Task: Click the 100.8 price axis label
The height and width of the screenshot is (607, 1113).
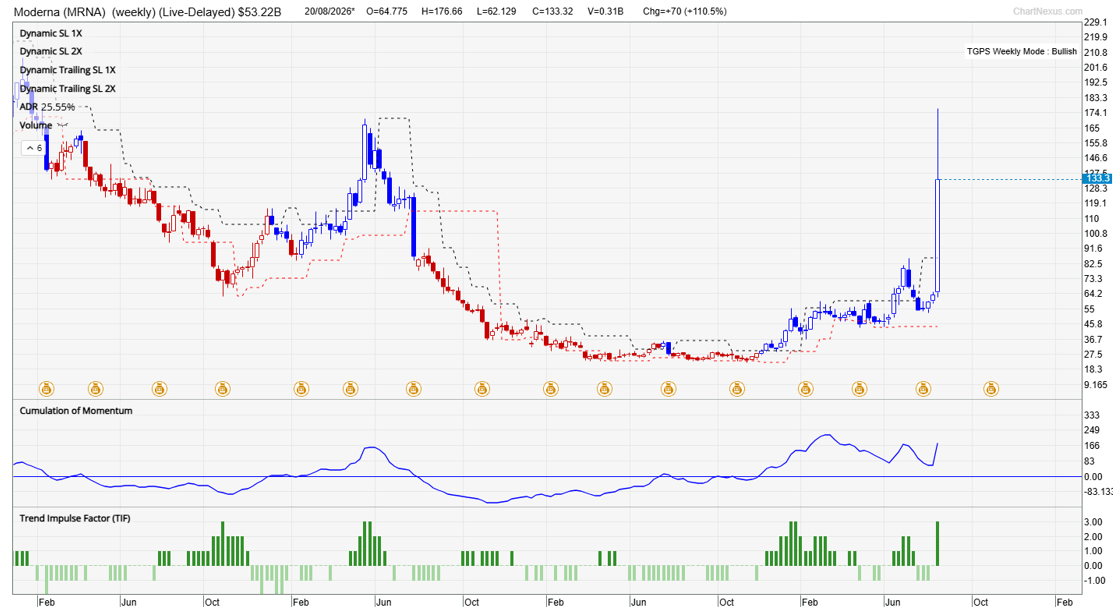Action: (x=1095, y=234)
